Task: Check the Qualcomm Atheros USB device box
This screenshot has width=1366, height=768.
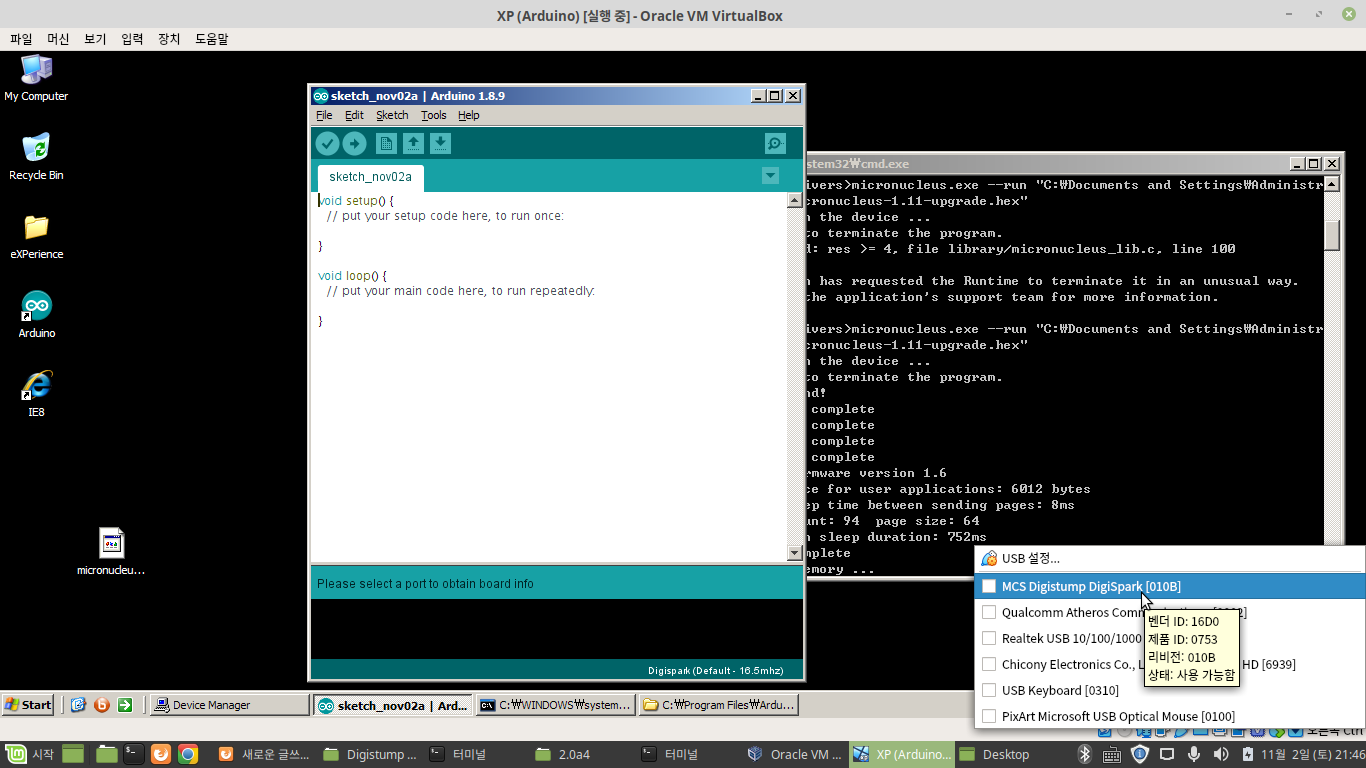Action: 989,612
